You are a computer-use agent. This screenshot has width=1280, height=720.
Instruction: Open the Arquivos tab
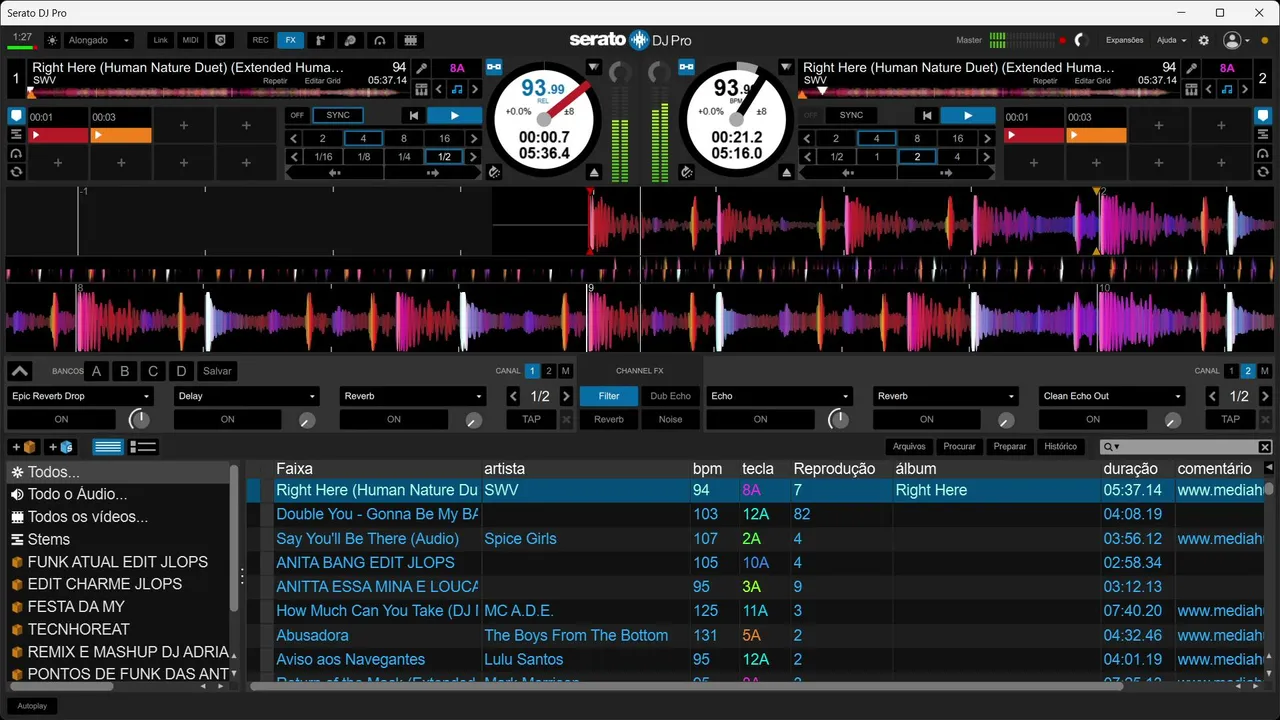coord(909,447)
